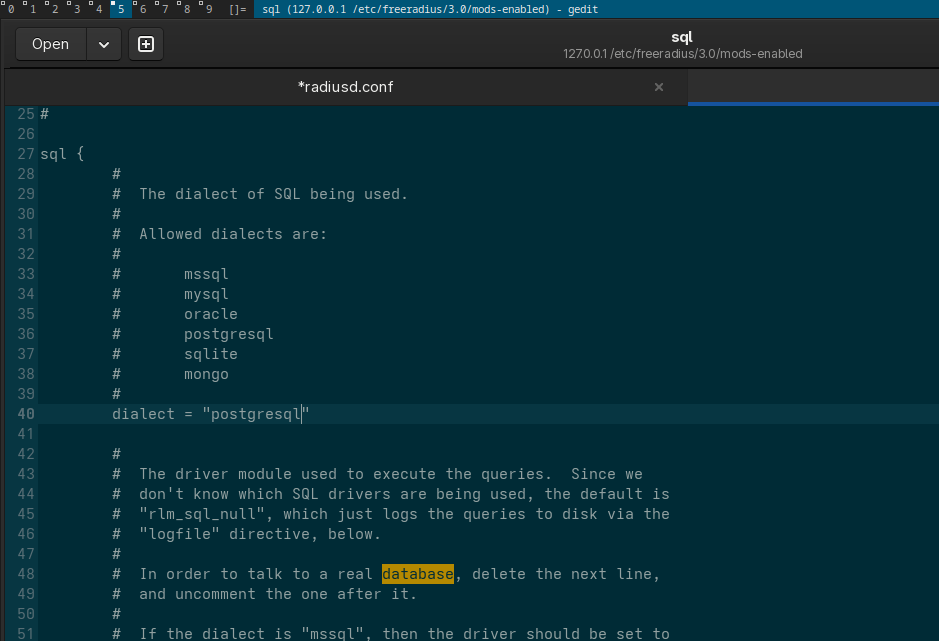
Task: Expand the recent files dropdown beside Open
Action: click(104, 44)
